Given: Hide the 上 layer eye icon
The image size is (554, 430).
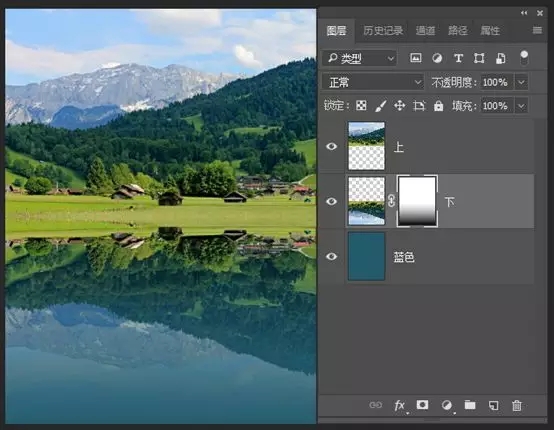Looking at the screenshot, I should [331, 146].
